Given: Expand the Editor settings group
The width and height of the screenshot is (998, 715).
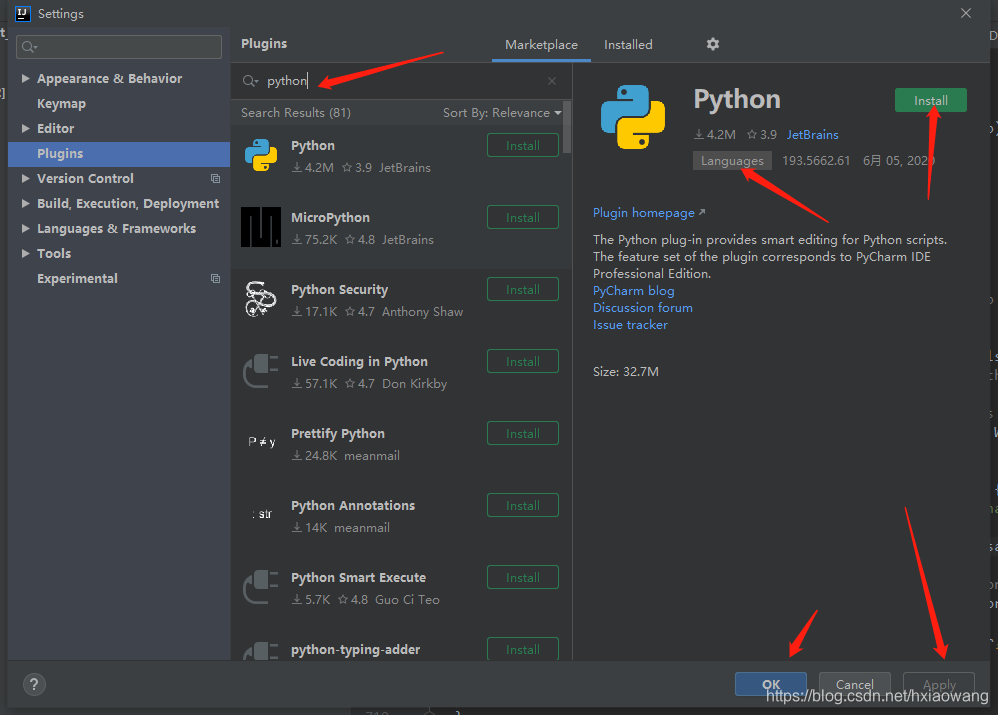Looking at the screenshot, I should tap(25, 128).
